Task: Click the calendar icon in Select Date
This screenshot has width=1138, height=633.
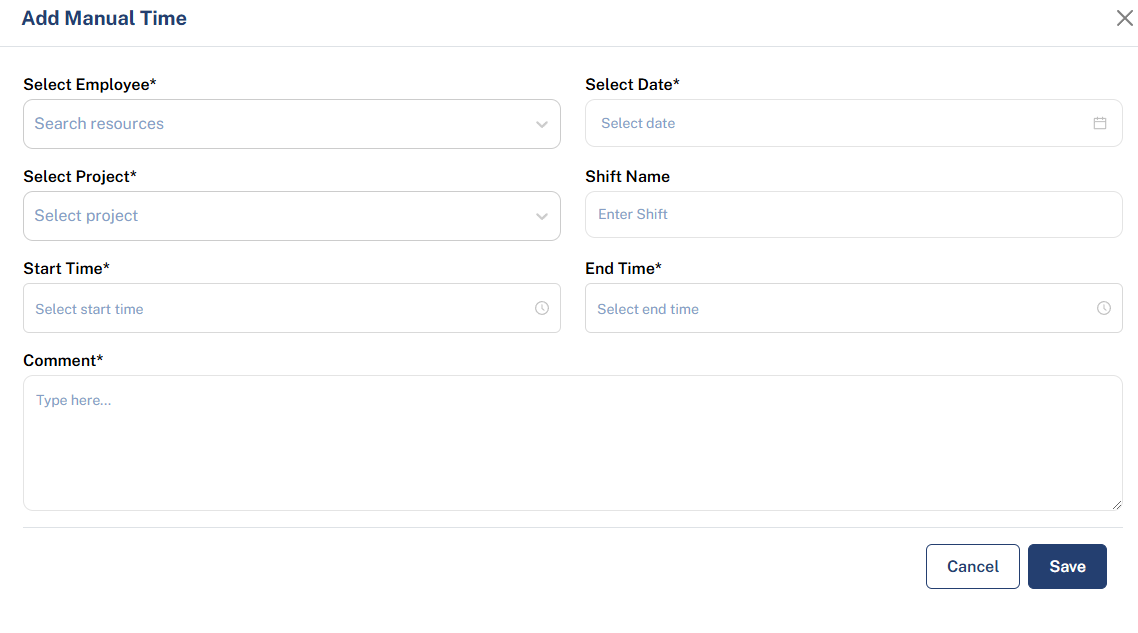Action: point(1100,123)
